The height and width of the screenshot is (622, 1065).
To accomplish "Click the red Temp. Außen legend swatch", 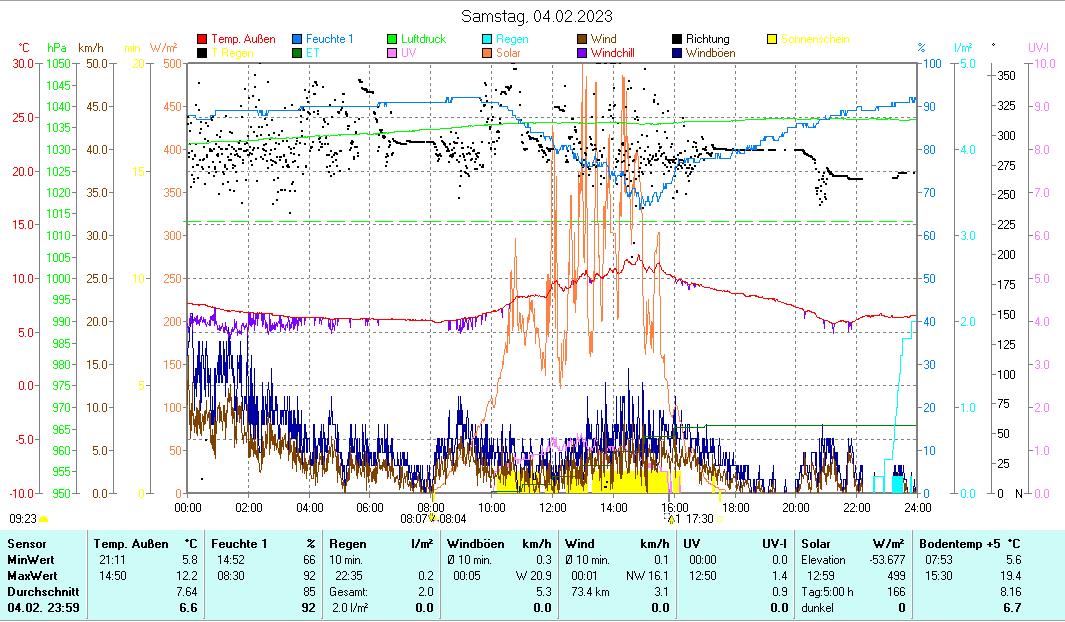I will (x=203, y=39).
